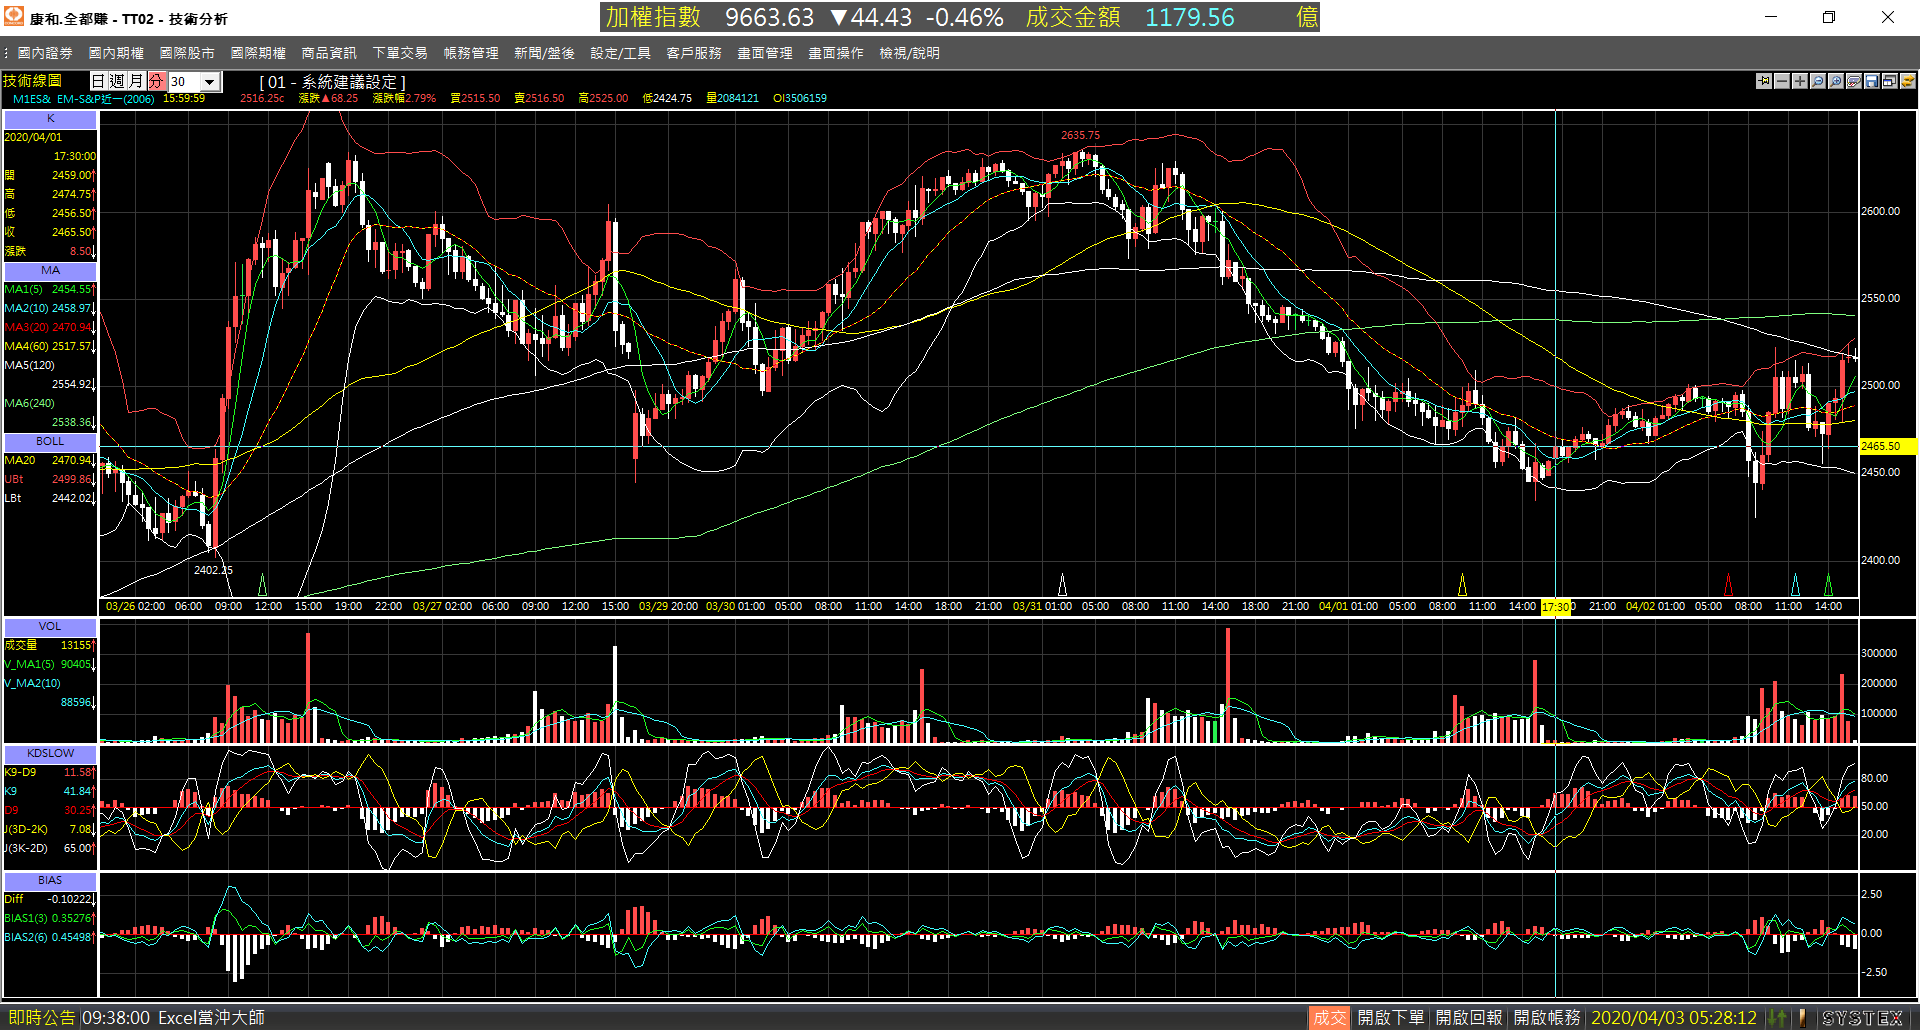The height and width of the screenshot is (1030, 1920).
Task: Open the 畫面管理 menu
Action: coord(765,53)
